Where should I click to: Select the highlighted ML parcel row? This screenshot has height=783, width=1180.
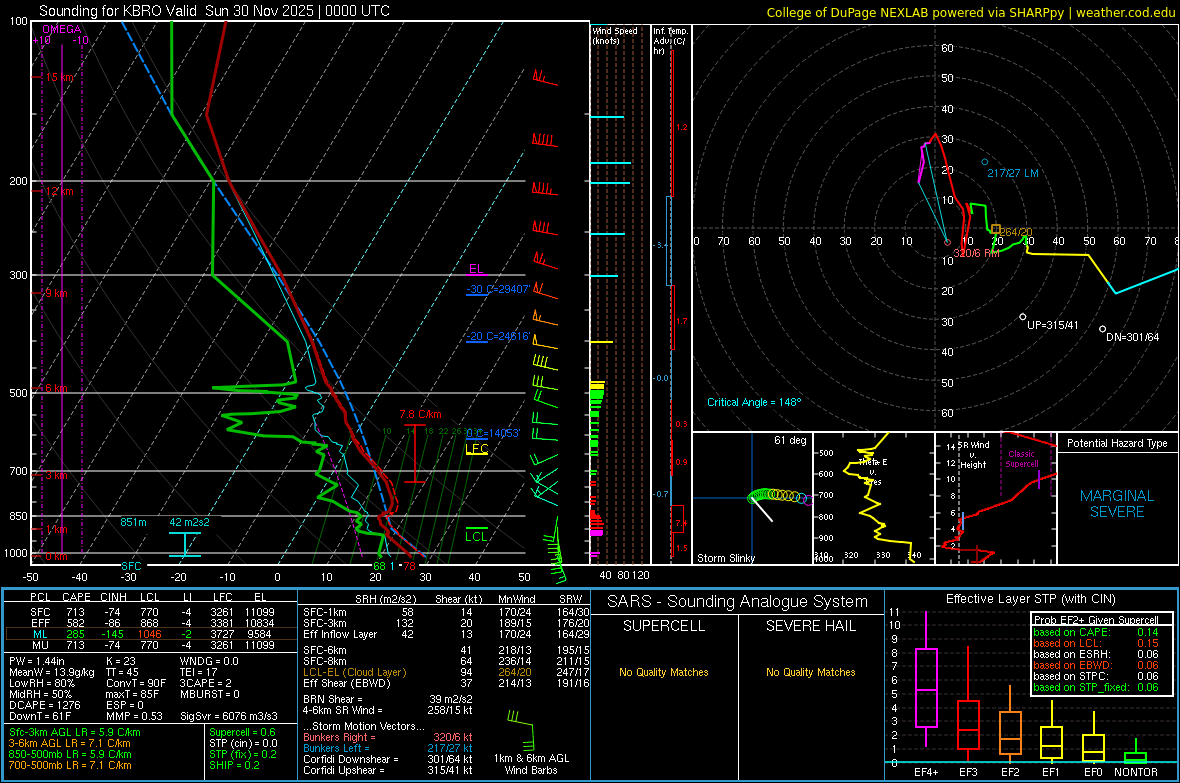pos(151,634)
